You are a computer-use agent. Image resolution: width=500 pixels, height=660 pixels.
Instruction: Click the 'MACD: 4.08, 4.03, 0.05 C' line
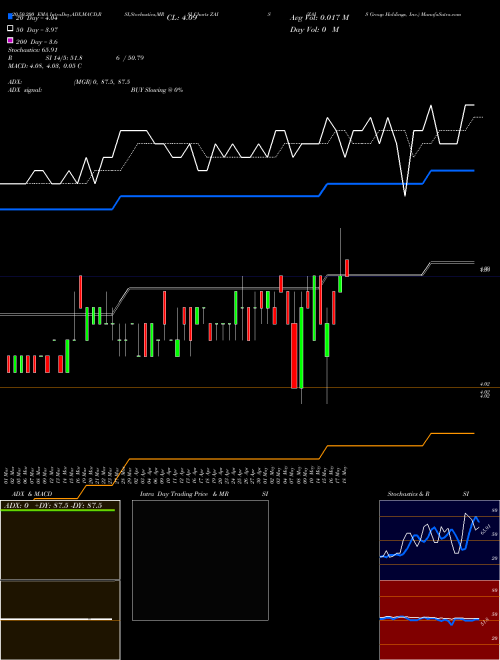point(45,66)
